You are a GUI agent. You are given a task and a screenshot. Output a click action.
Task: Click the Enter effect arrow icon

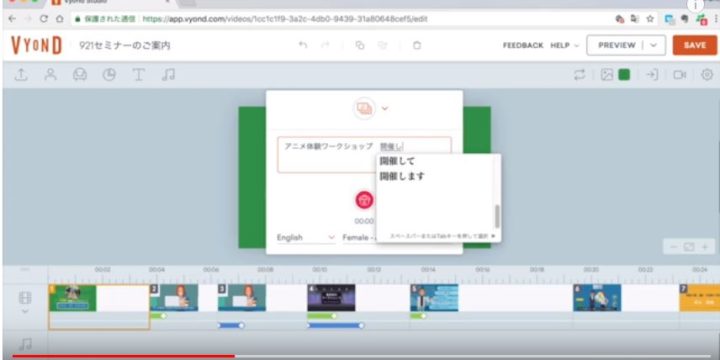pos(652,75)
